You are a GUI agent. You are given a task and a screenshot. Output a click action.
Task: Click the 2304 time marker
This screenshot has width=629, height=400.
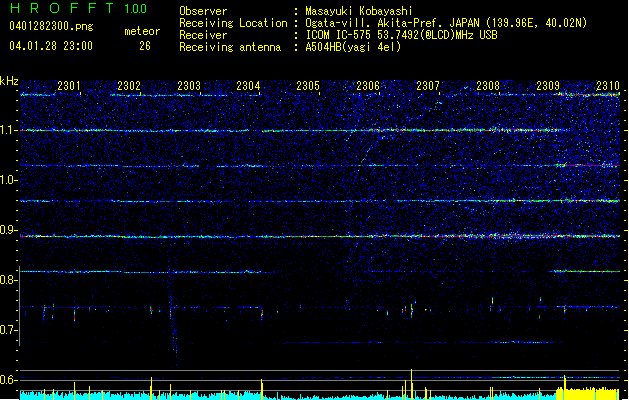[x=248, y=86]
